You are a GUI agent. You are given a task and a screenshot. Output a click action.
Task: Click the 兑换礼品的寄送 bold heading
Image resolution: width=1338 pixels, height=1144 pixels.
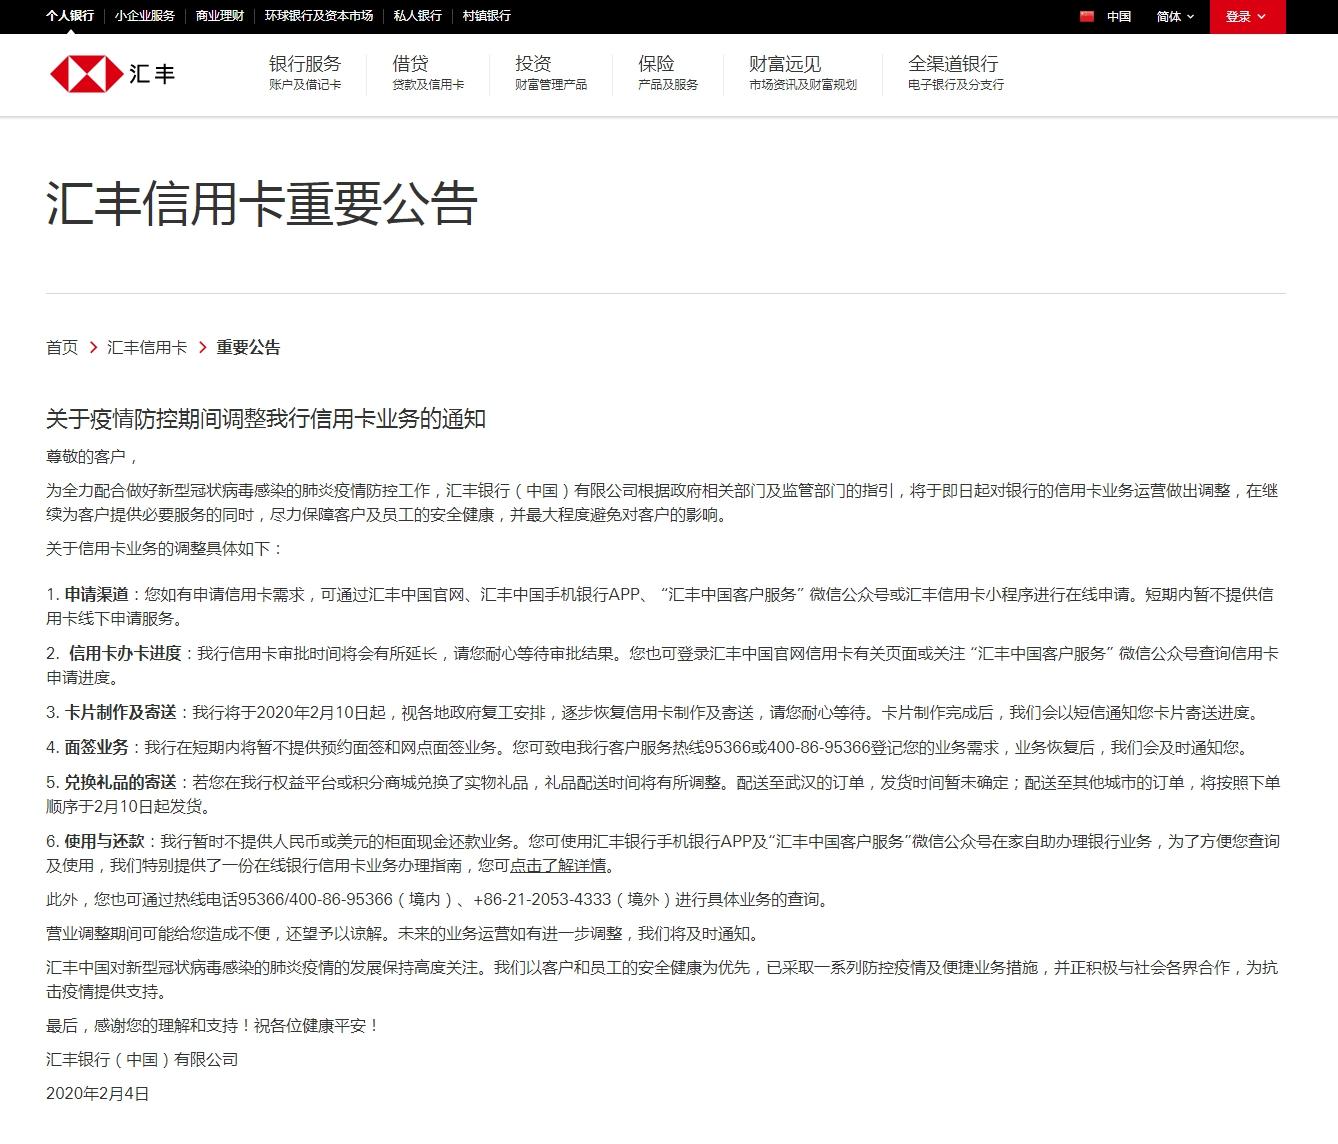click(x=121, y=782)
